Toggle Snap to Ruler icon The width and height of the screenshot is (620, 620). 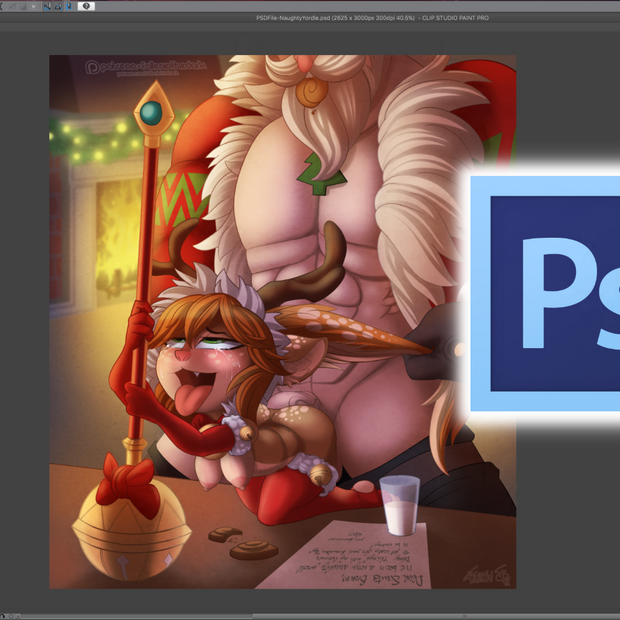47,6
